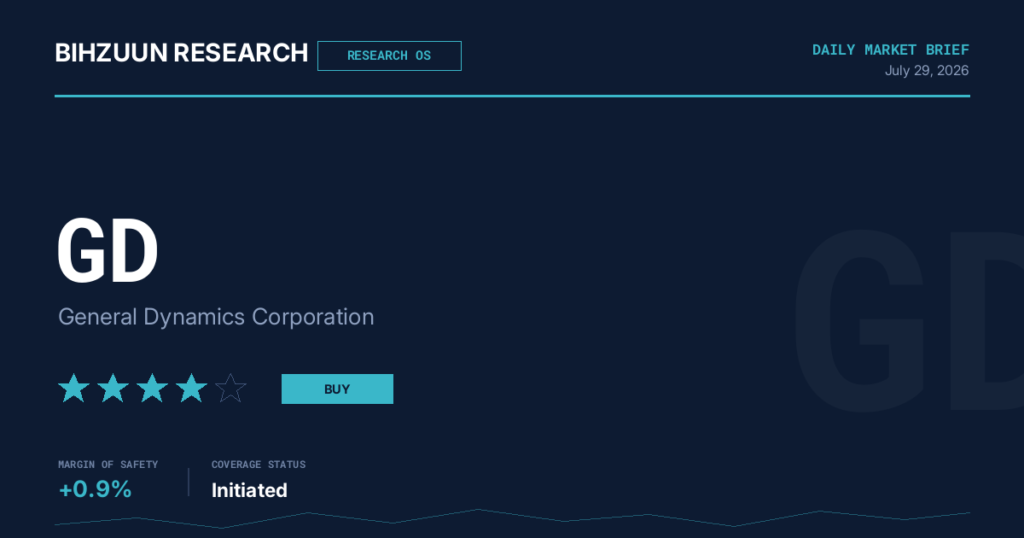Image resolution: width=1024 pixels, height=538 pixels.
Task: Click the empty fifth rating star
Action: click(231, 388)
